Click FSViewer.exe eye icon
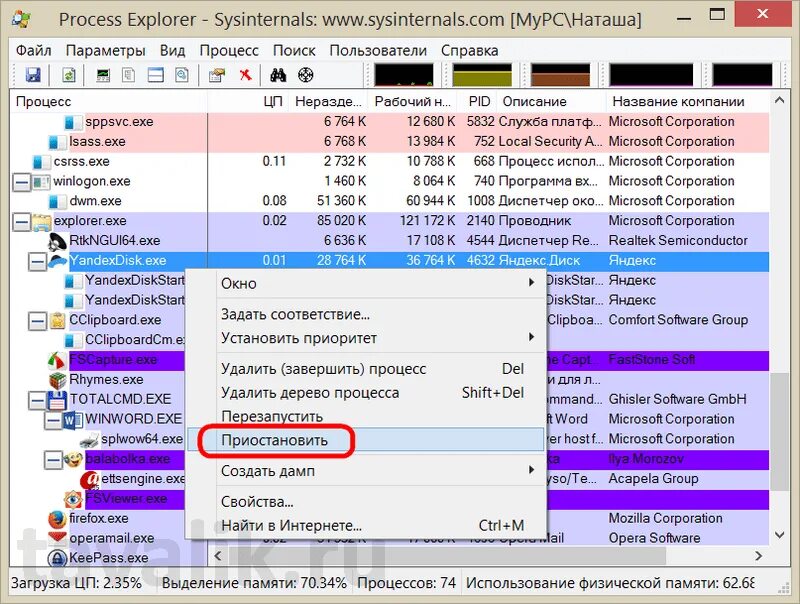The height and width of the screenshot is (604, 800). coord(73,499)
